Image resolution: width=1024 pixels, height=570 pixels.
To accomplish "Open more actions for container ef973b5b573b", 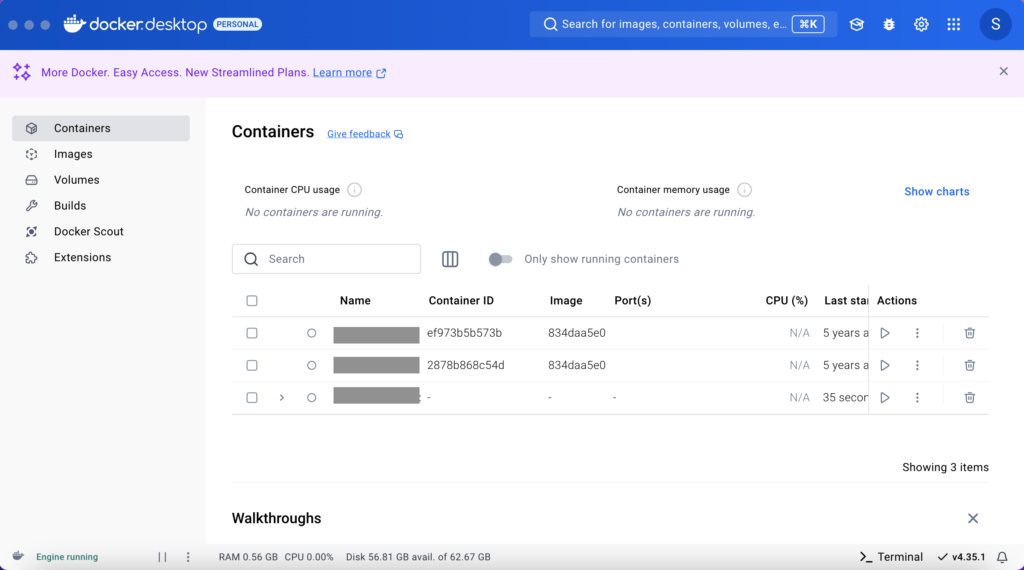I will pos(917,333).
